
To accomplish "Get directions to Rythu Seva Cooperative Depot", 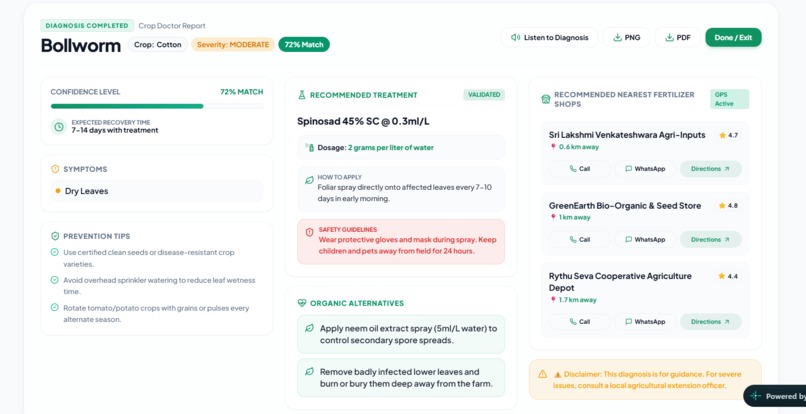I will pyautogui.click(x=710, y=322).
